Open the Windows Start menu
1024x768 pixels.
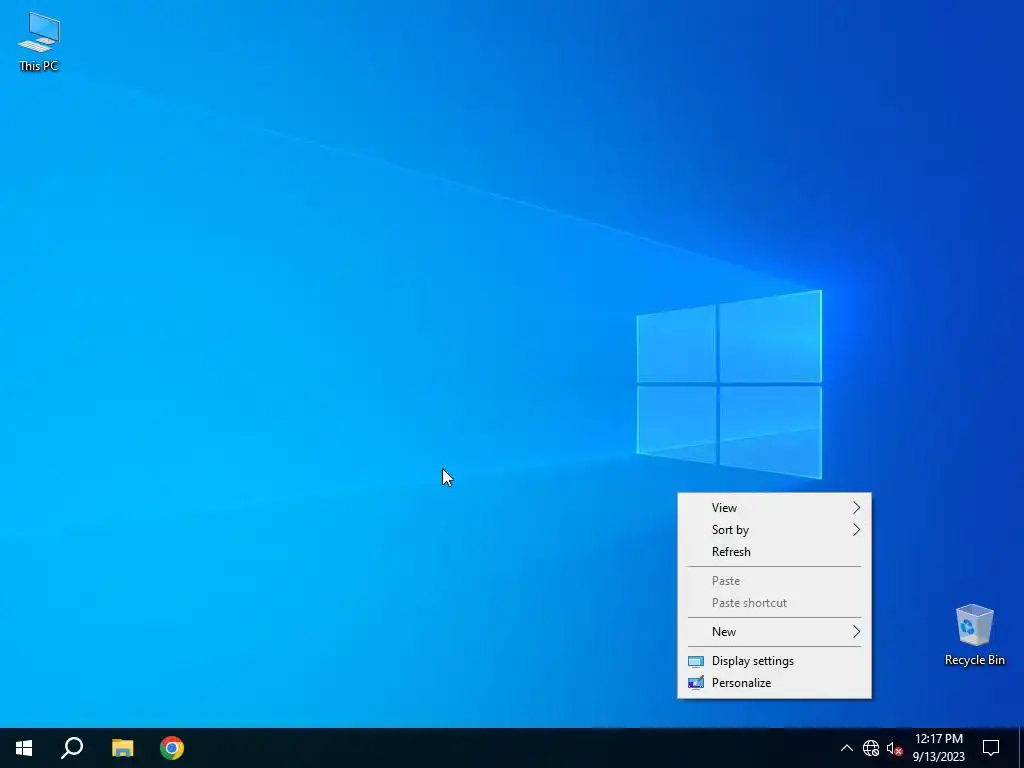point(24,748)
